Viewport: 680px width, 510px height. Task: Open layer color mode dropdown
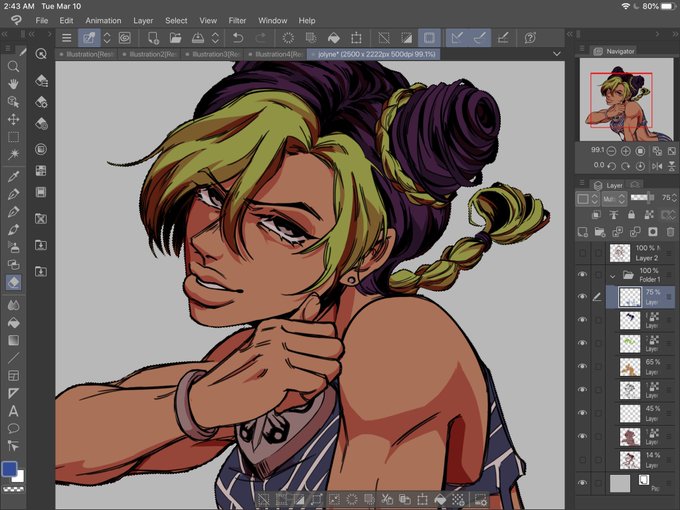[587, 199]
